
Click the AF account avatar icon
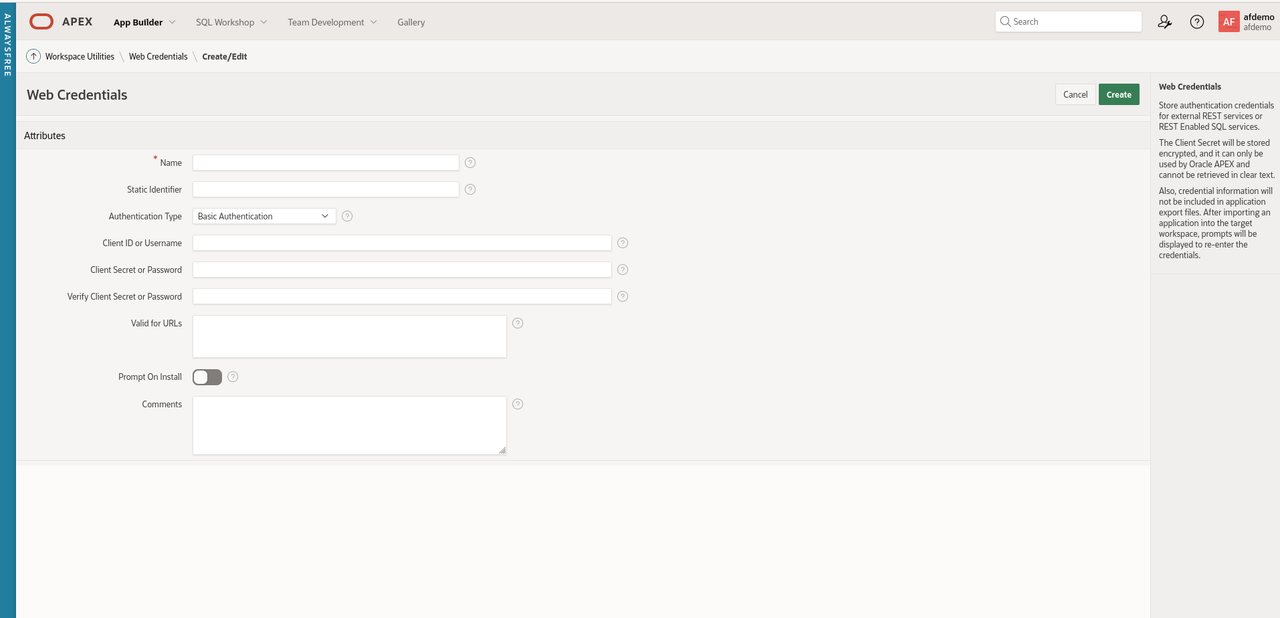point(1228,22)
